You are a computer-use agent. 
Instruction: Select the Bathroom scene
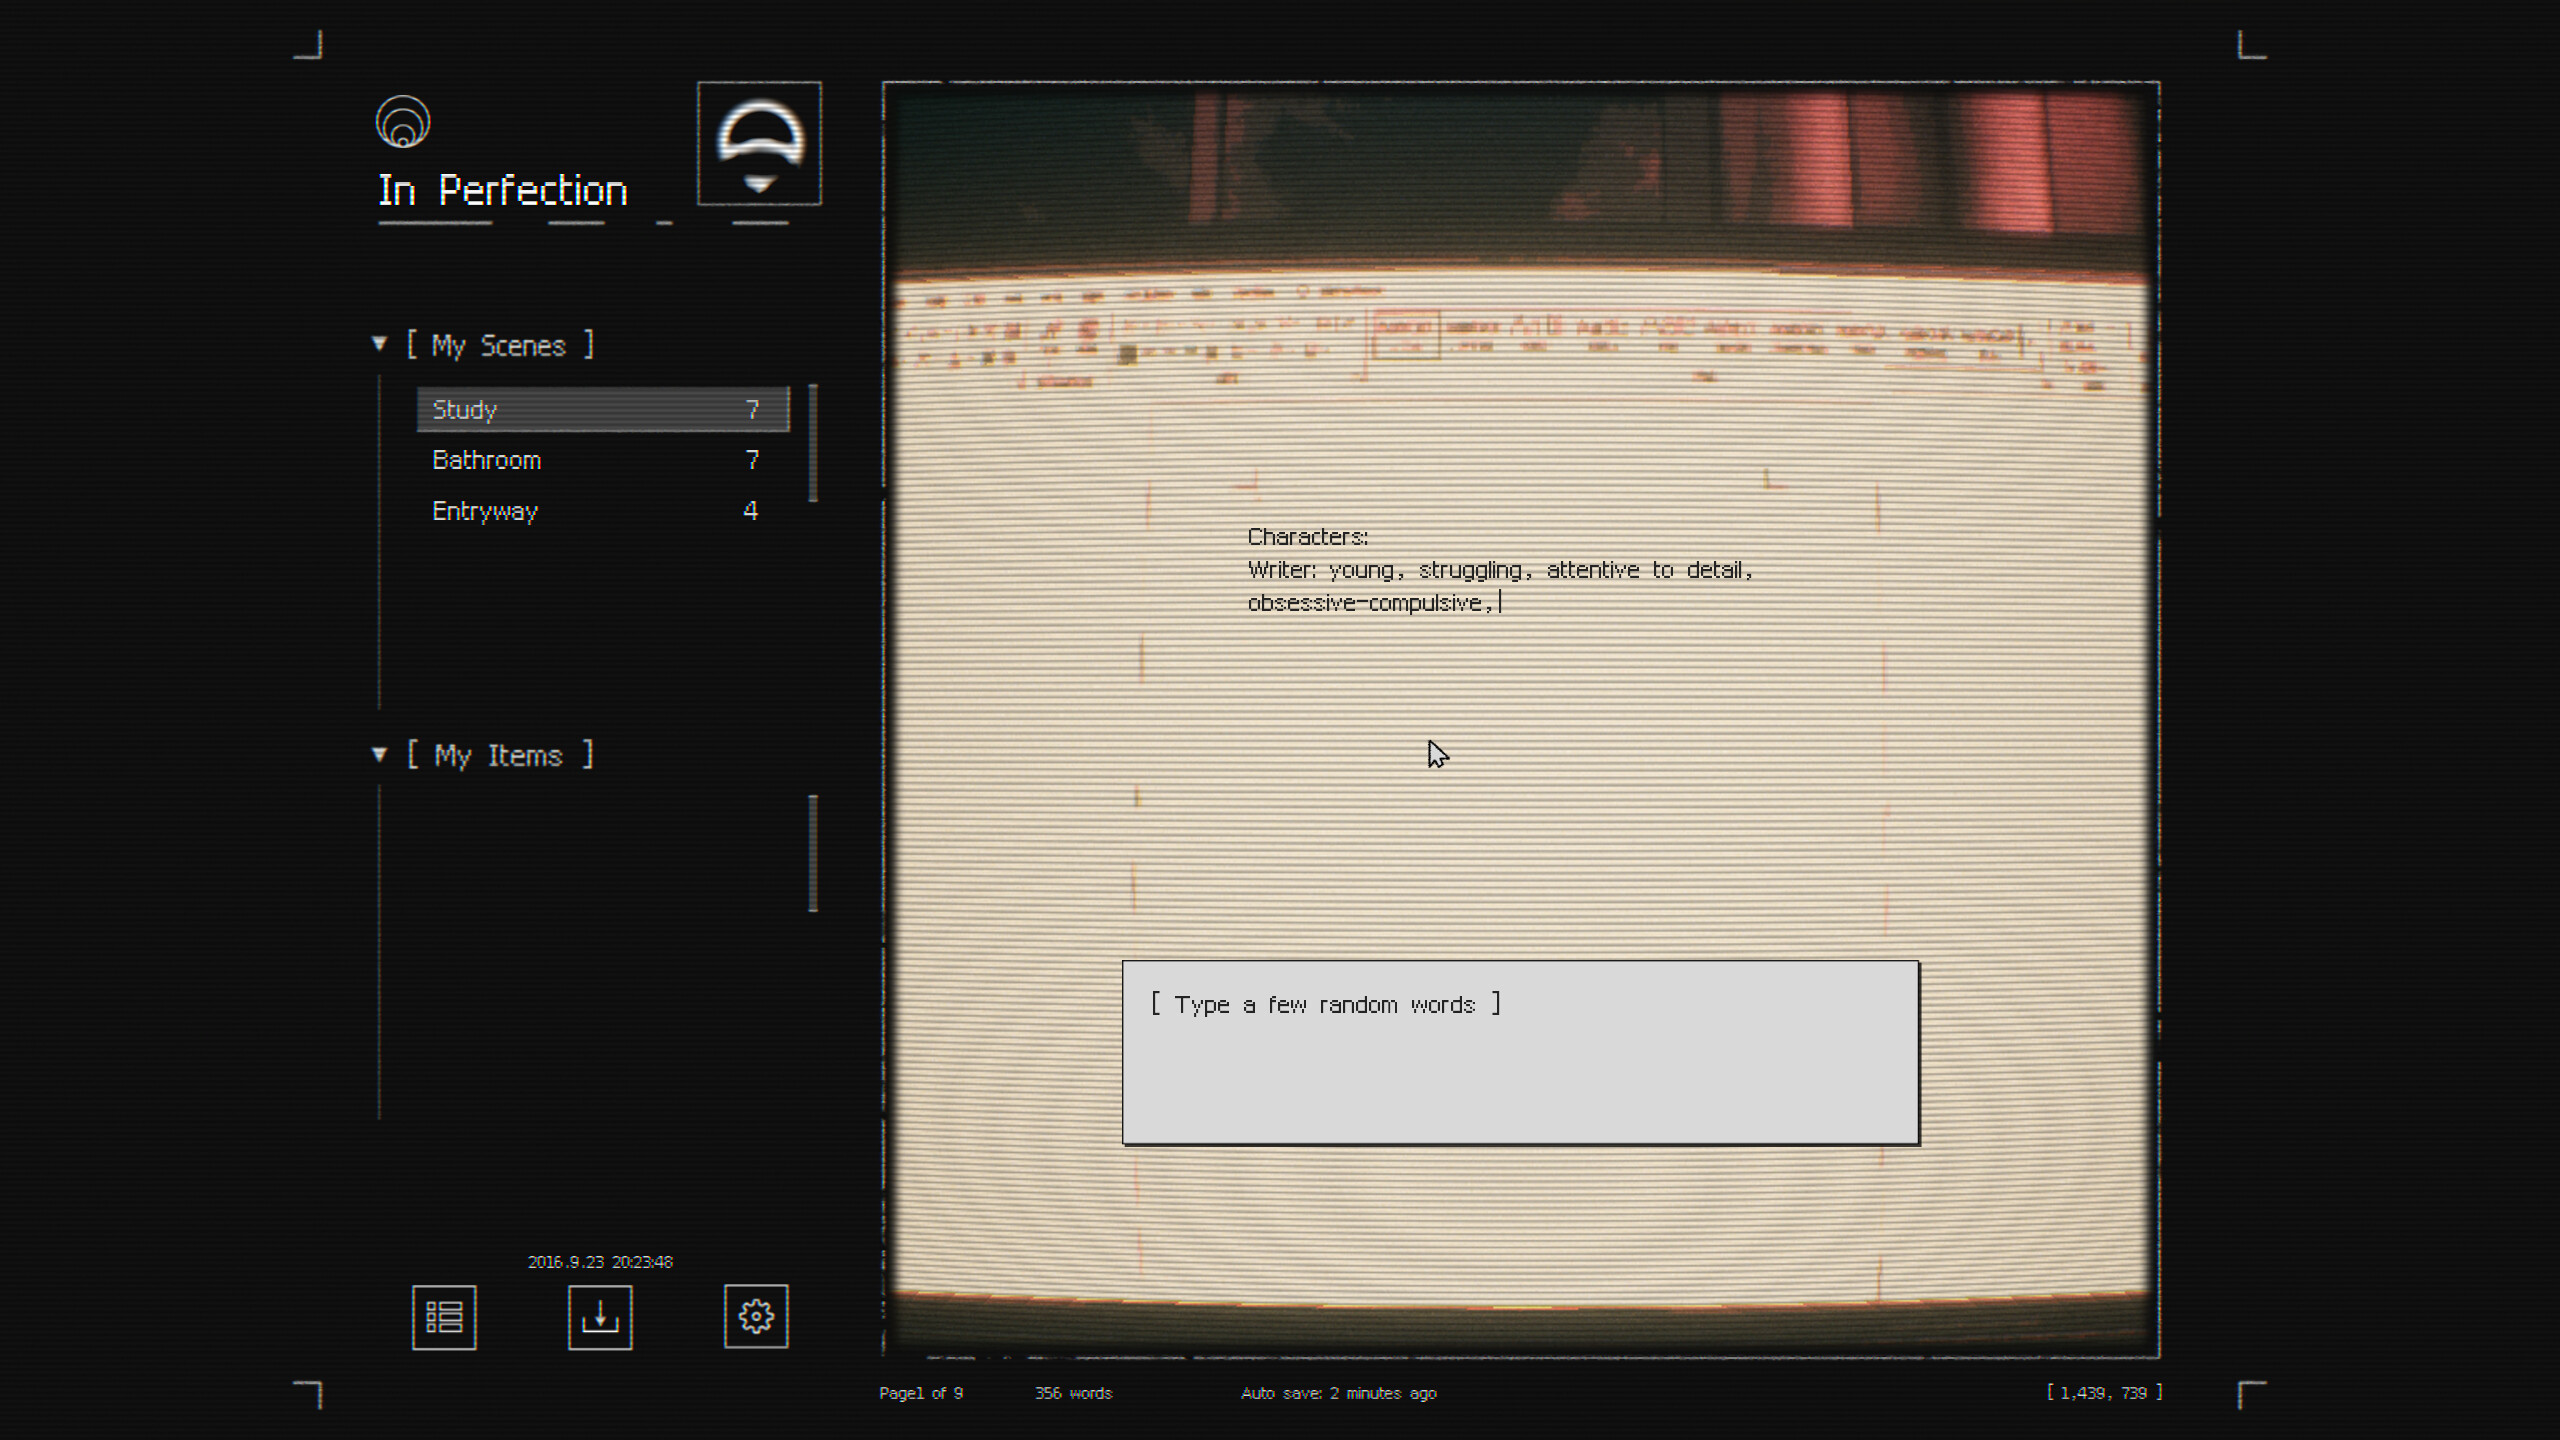click(603, 460)
